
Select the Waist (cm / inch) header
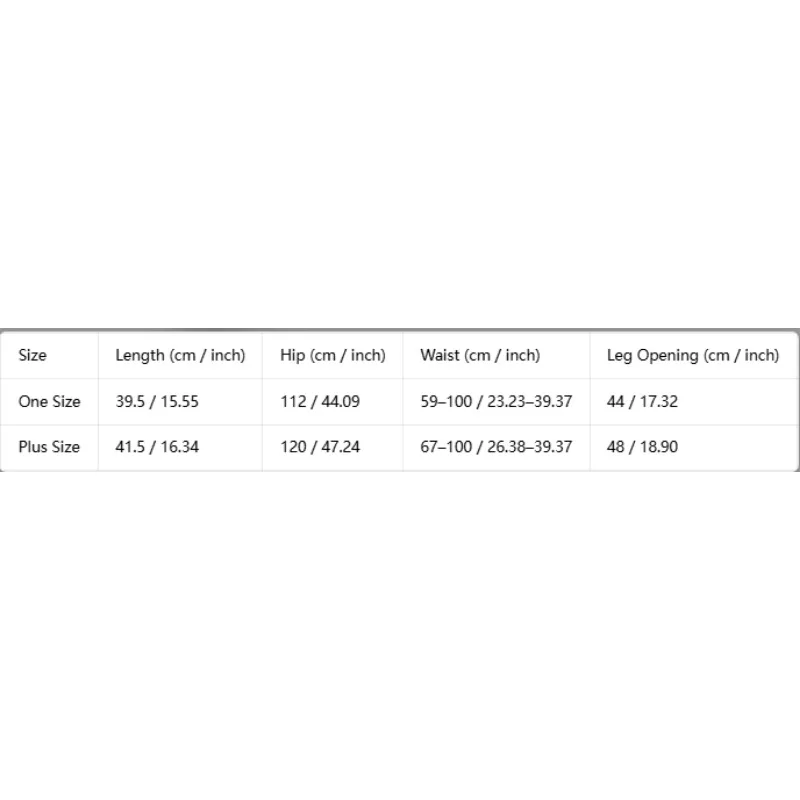pos(480,355)
